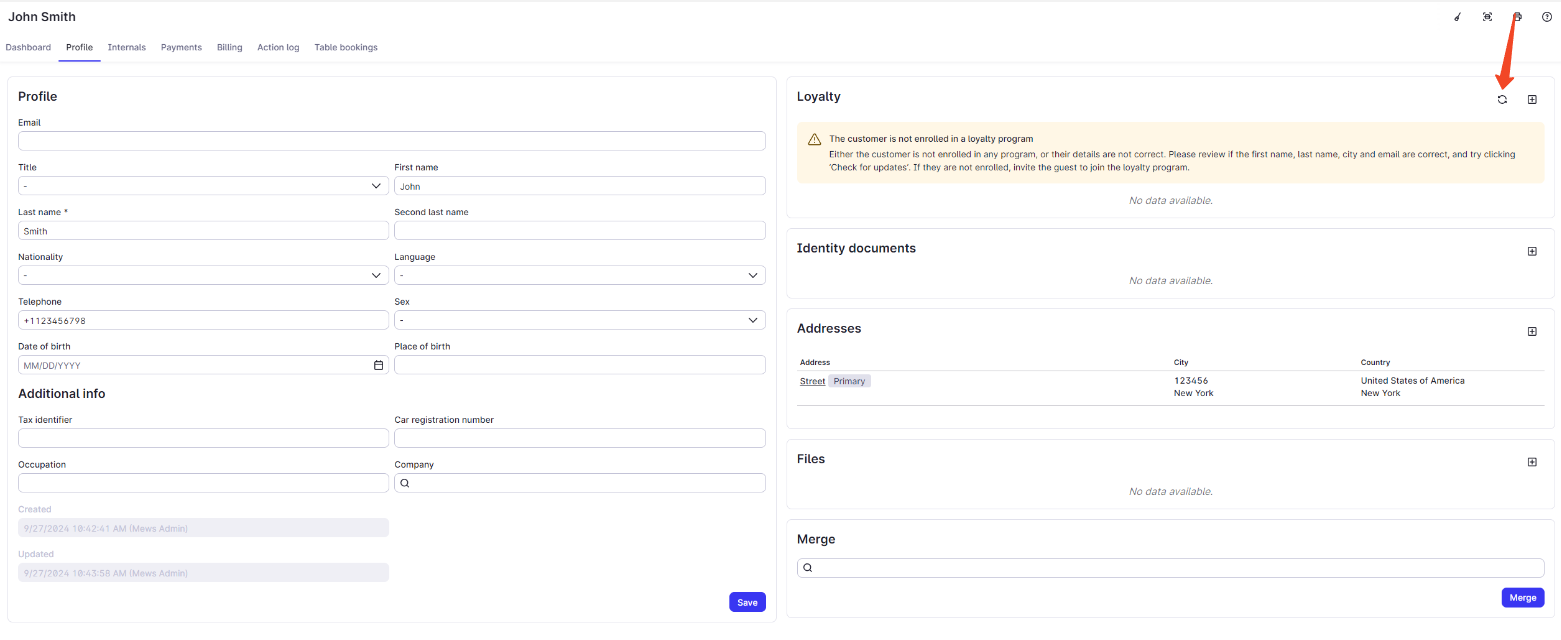Select the edit pen icon

point(1456,16)
